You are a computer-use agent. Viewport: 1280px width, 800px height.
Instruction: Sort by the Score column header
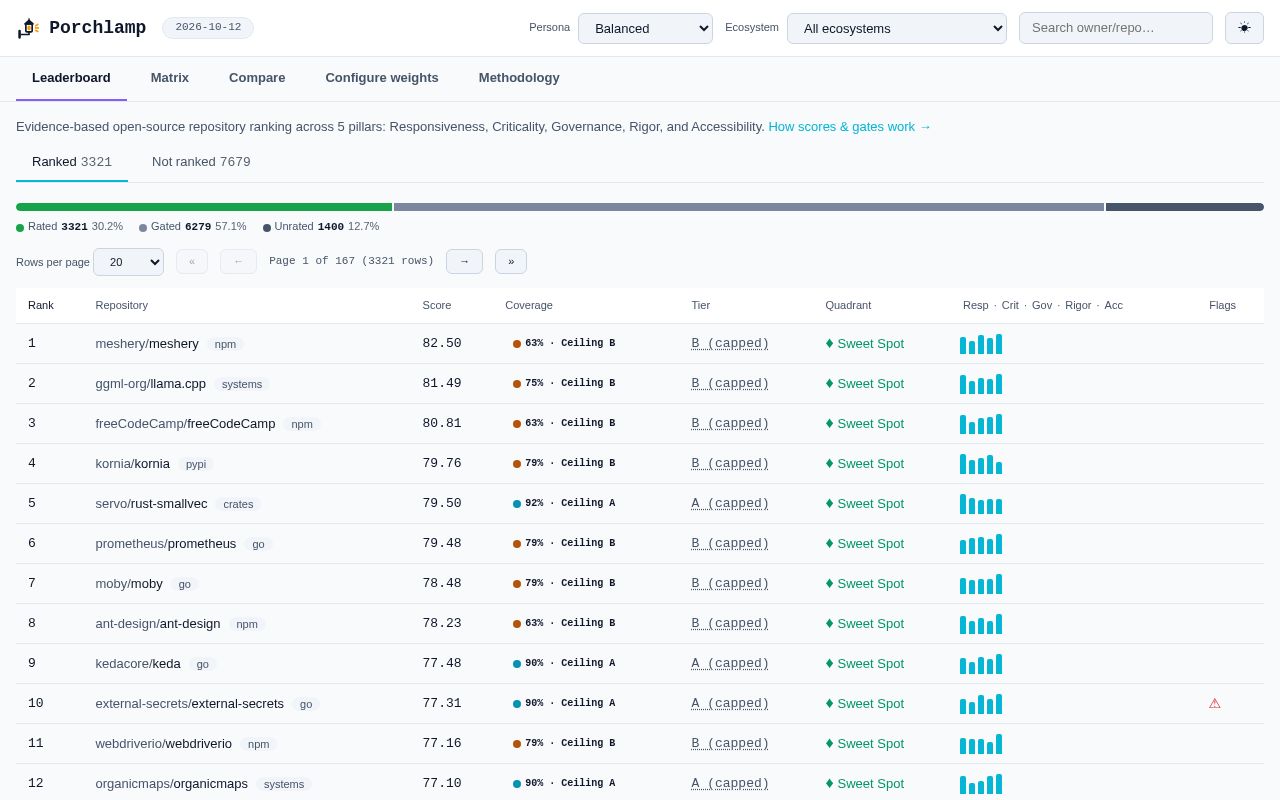coord(437,305)
